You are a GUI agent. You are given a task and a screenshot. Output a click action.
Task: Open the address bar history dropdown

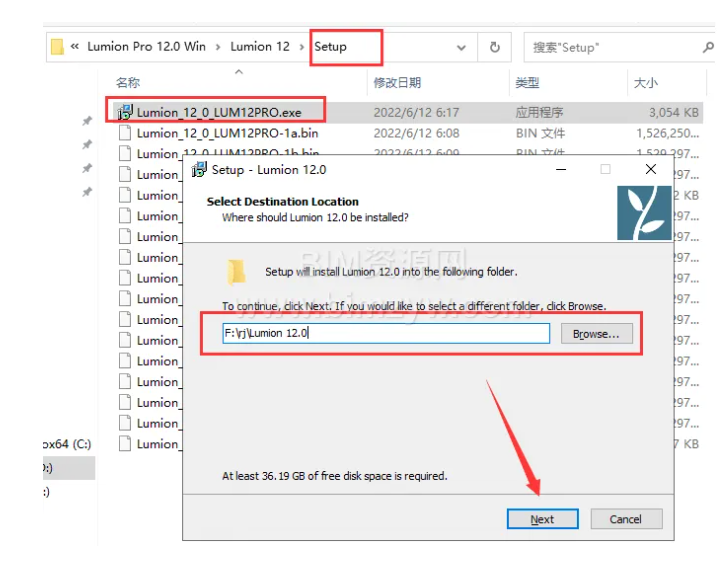[461, 47]
